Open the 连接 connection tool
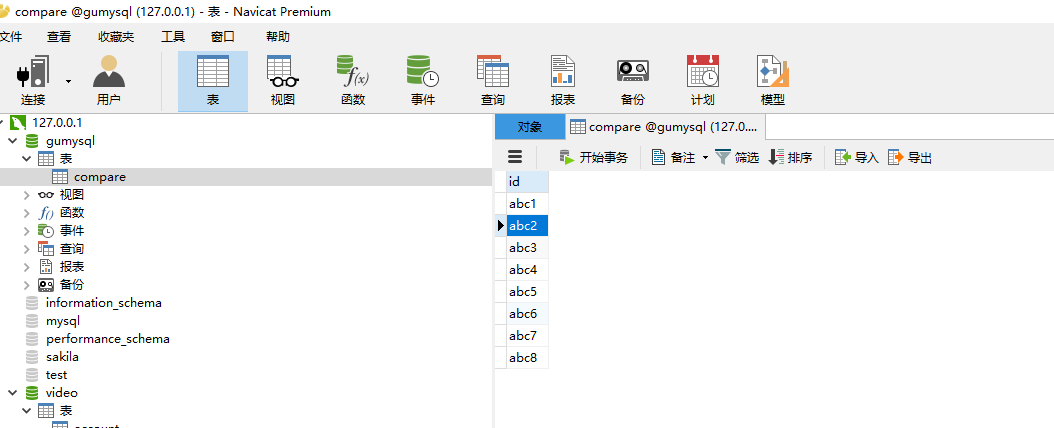Viewport: 1054px width, 428px height. [x=33, y=81]
